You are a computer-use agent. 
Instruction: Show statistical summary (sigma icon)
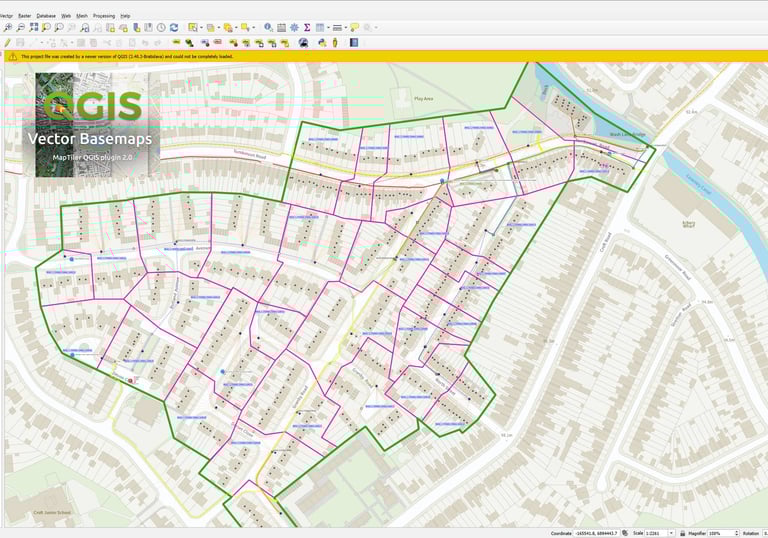307,27
